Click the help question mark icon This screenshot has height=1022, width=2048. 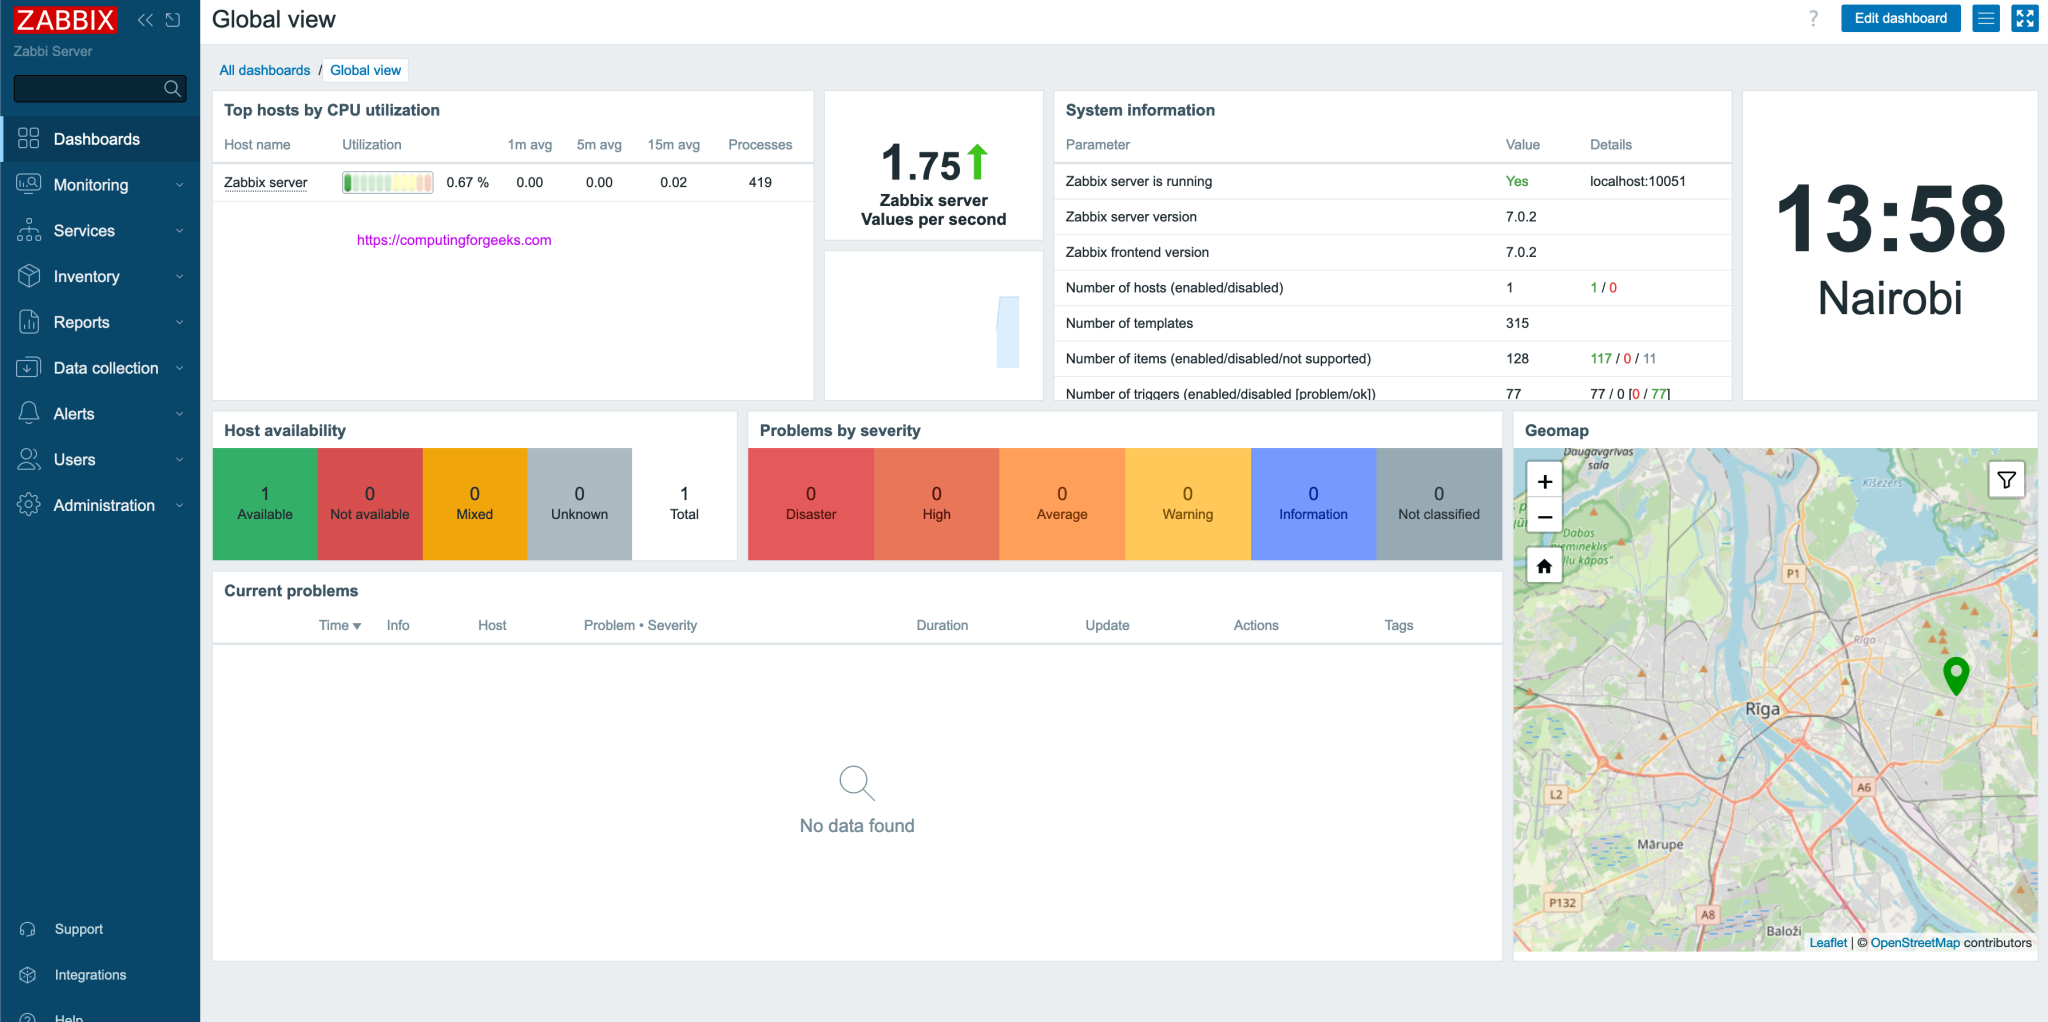1813,18
